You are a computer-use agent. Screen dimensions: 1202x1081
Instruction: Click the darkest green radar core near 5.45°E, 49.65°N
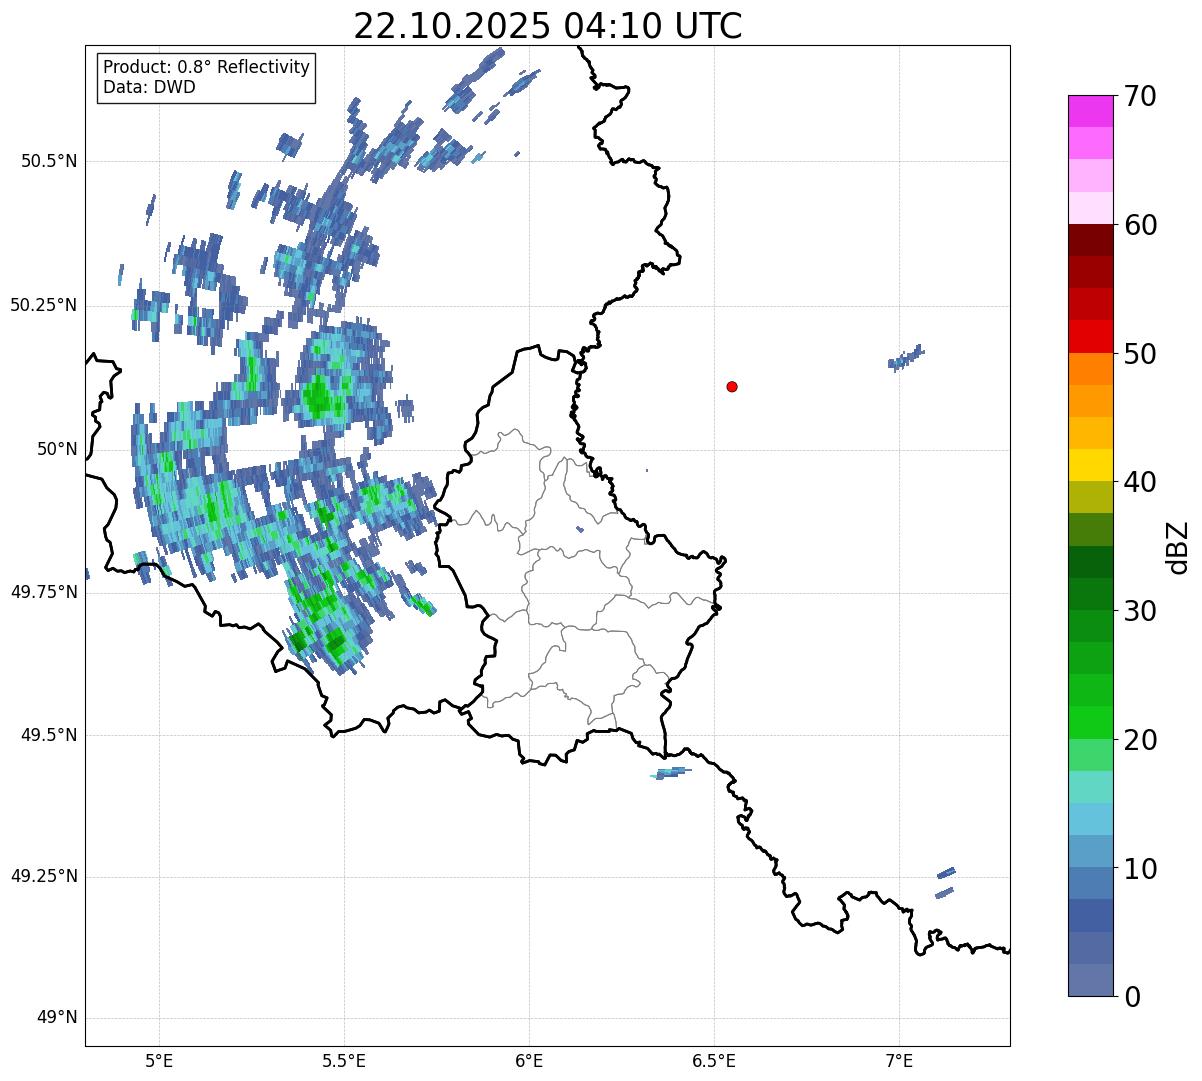click(x=335, y=641)
